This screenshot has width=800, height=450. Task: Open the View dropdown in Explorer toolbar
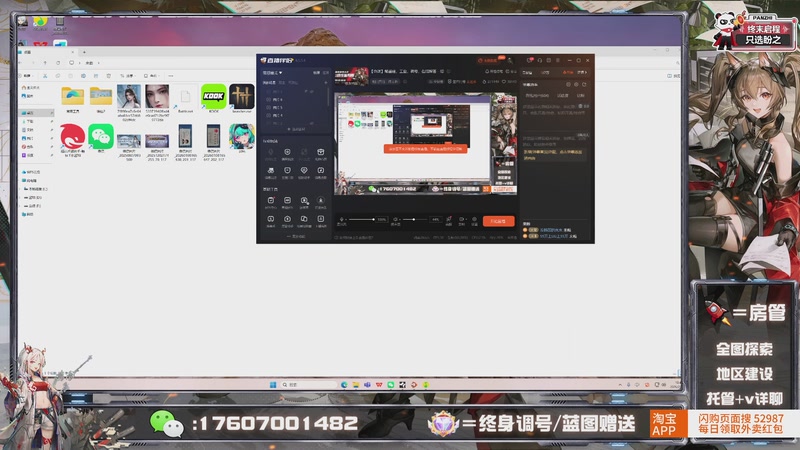[151, 76]
